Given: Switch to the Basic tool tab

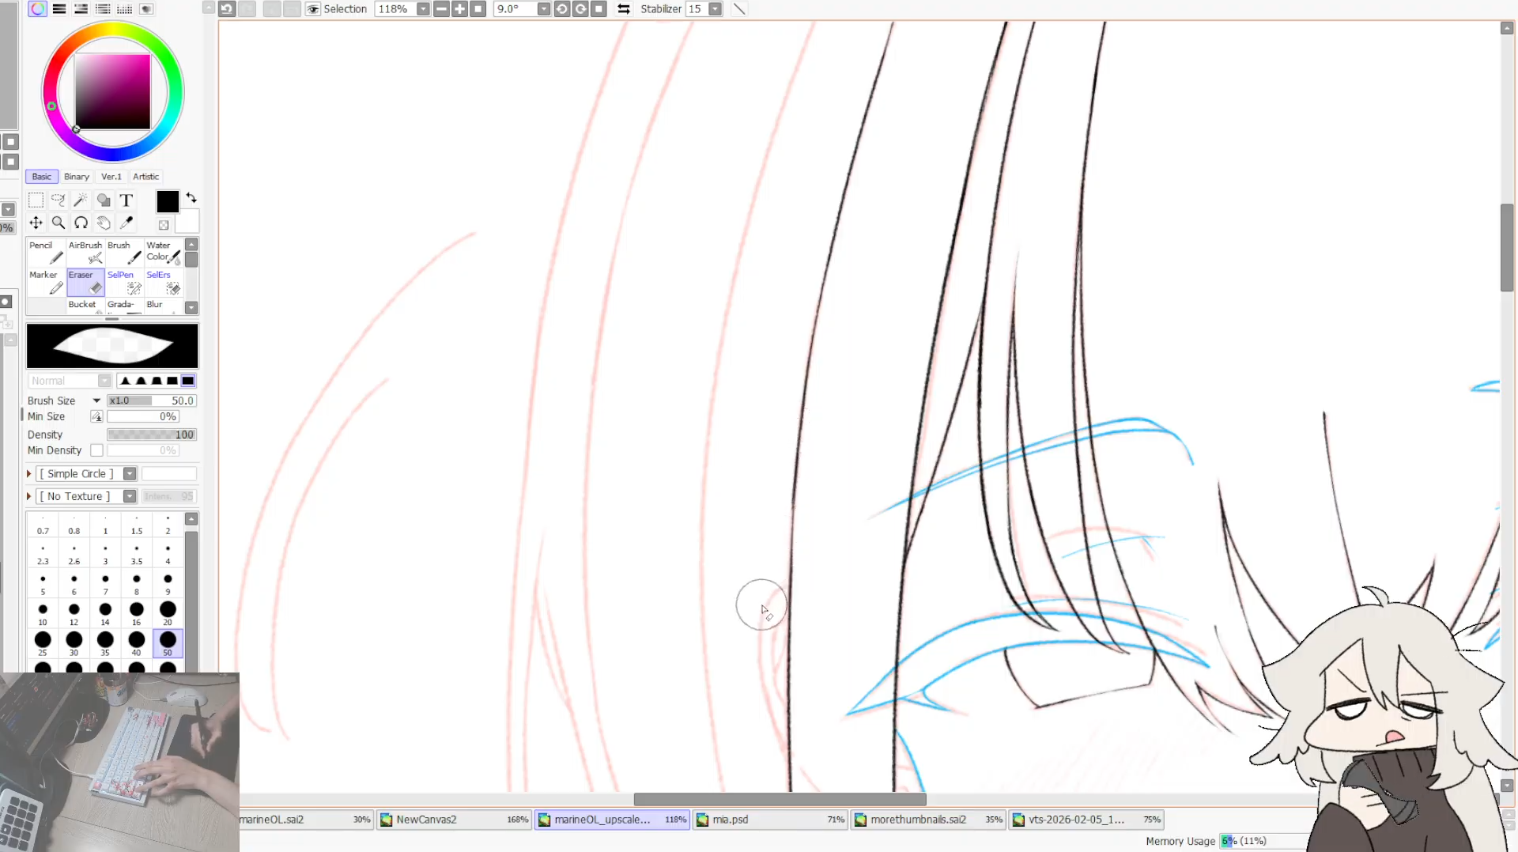Looking at the screenshot, I should 41,177.
